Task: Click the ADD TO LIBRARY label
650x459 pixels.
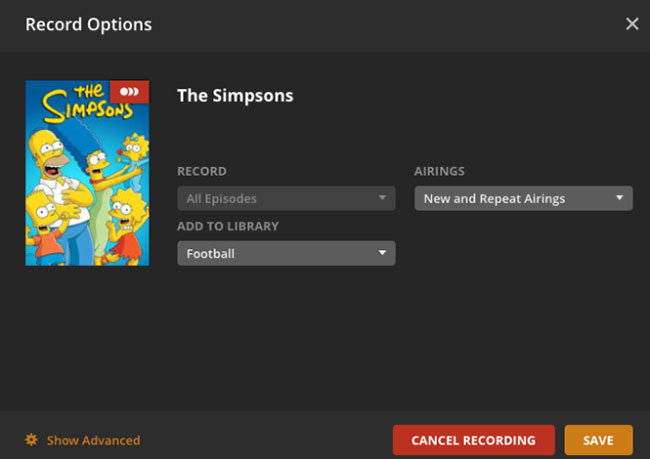Action: pos(228,226)
